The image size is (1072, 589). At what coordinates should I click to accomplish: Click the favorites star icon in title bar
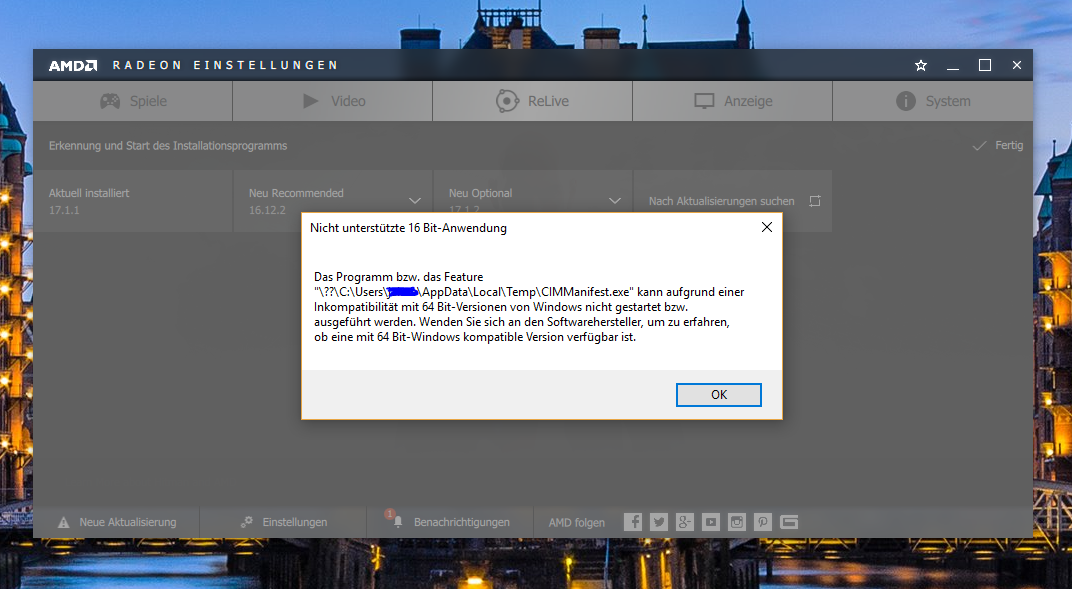[x=921, y=65]
